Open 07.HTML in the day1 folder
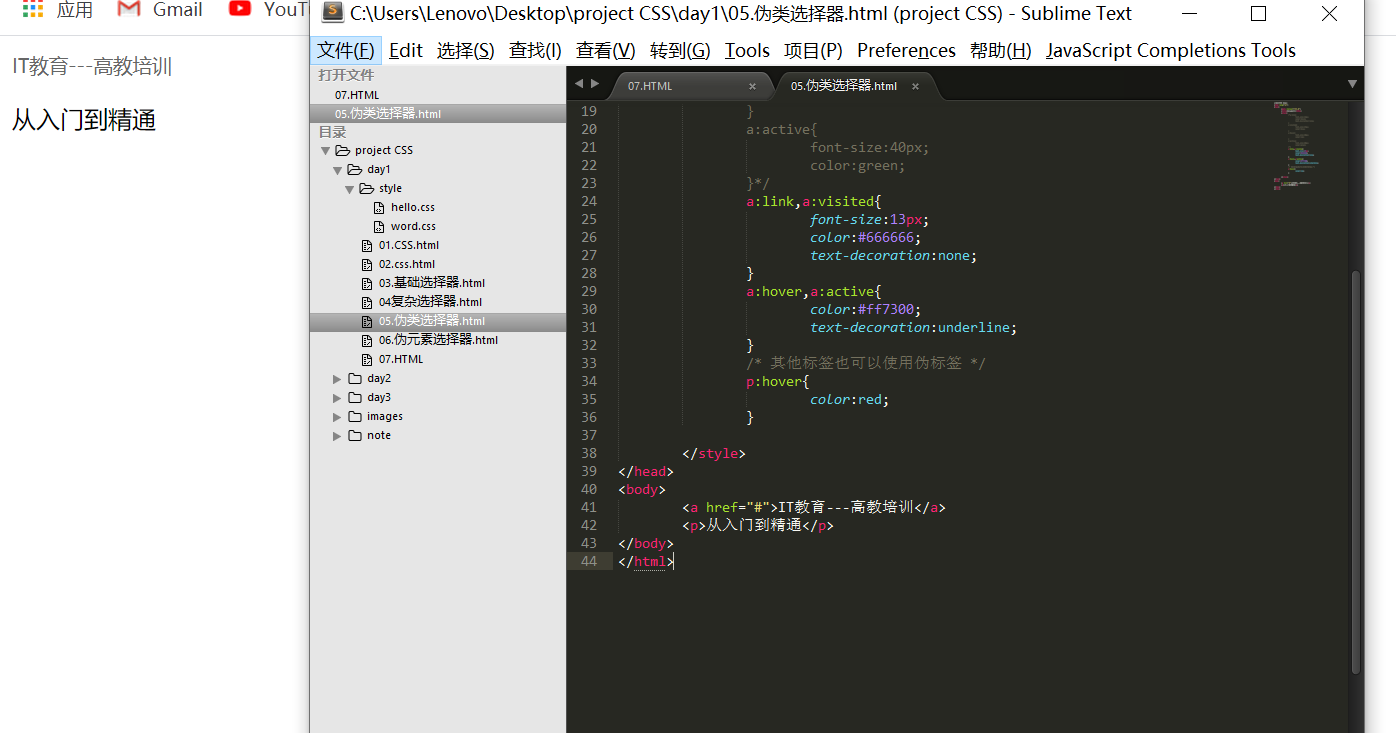 [400, 359]
